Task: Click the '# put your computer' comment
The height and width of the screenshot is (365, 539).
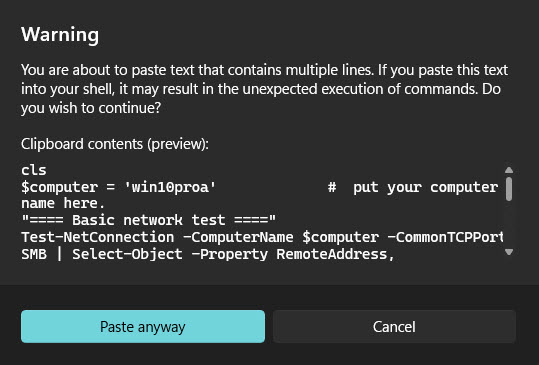Action: point(413,187)
